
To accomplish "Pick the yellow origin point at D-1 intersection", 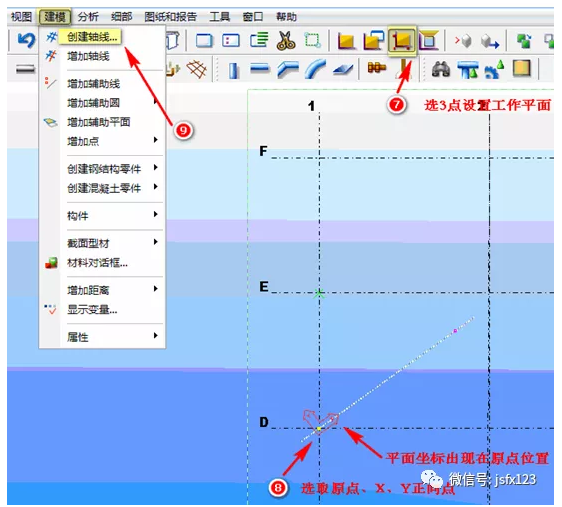I will [319, 429].
